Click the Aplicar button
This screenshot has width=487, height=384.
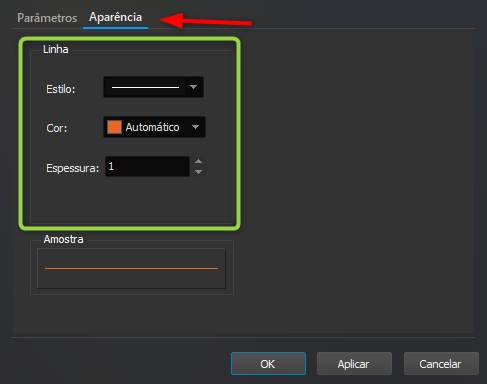pos(354,364)
